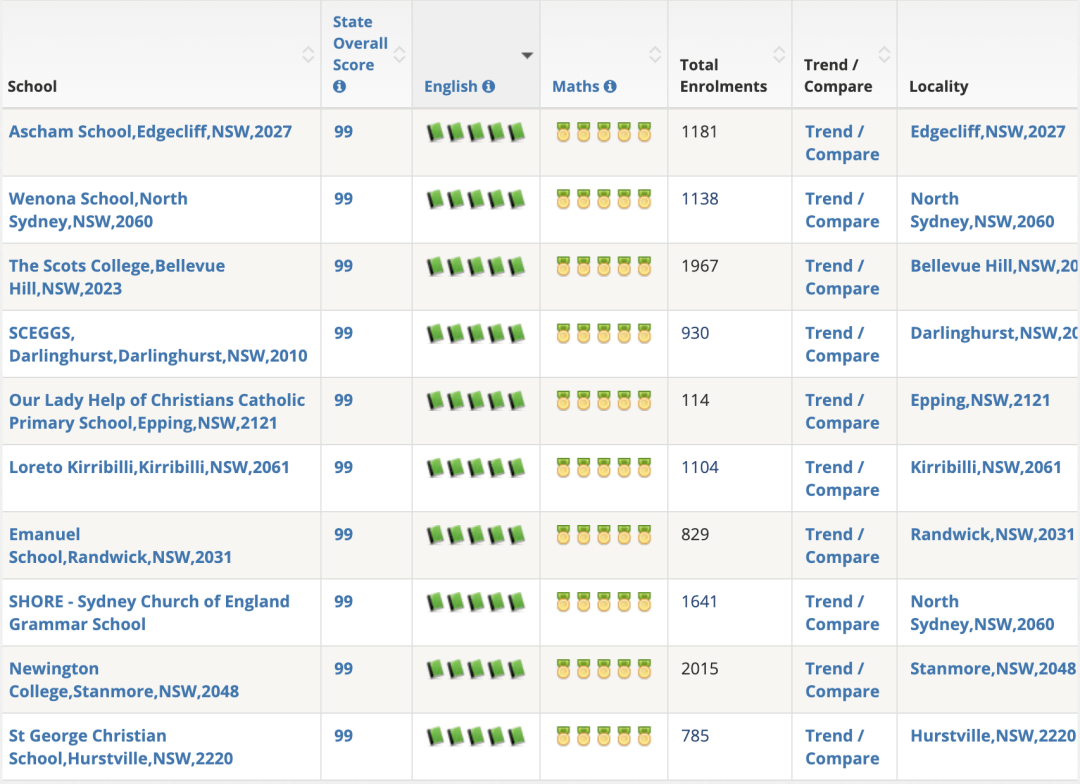
Task: Click score 99 in The Scots College row
Action: tap(343, 266)
